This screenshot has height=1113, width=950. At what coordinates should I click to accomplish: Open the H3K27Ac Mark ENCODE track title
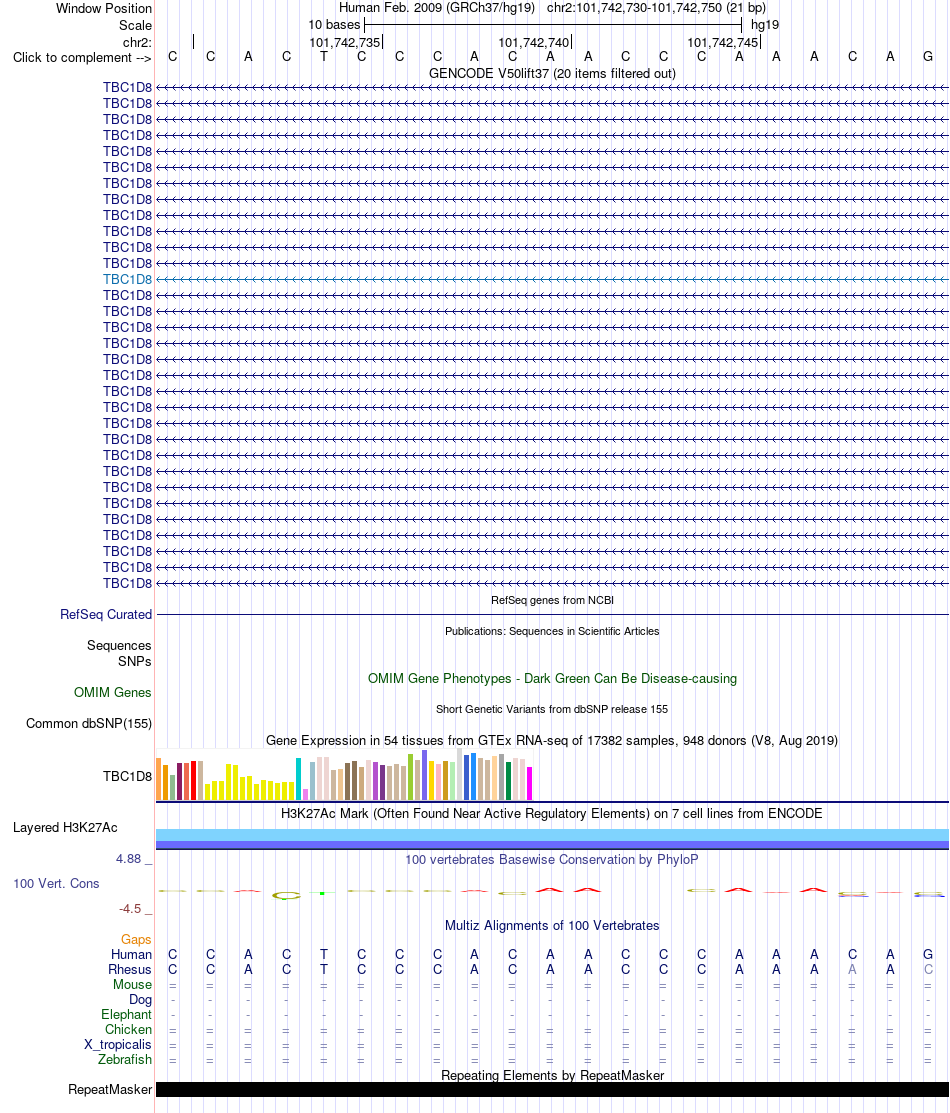[x=552, y=813]
